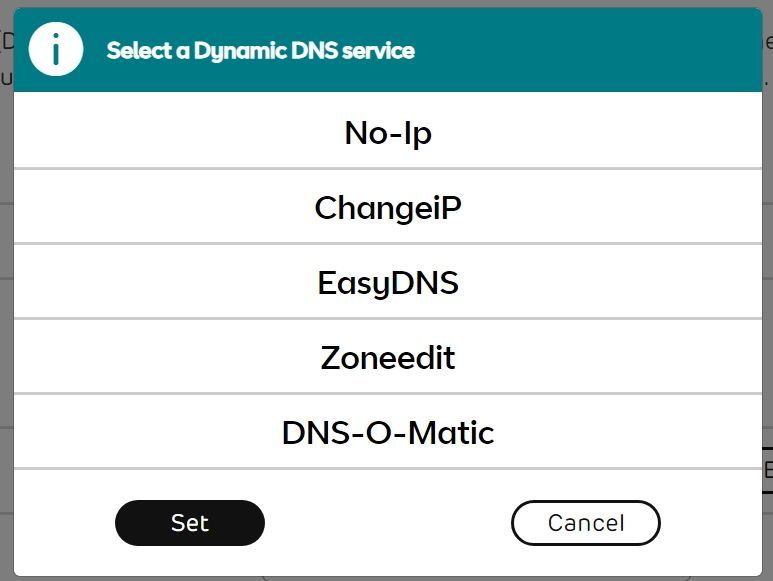
Task: Click the info icon in dialog header
Action: tap(55, 50)
